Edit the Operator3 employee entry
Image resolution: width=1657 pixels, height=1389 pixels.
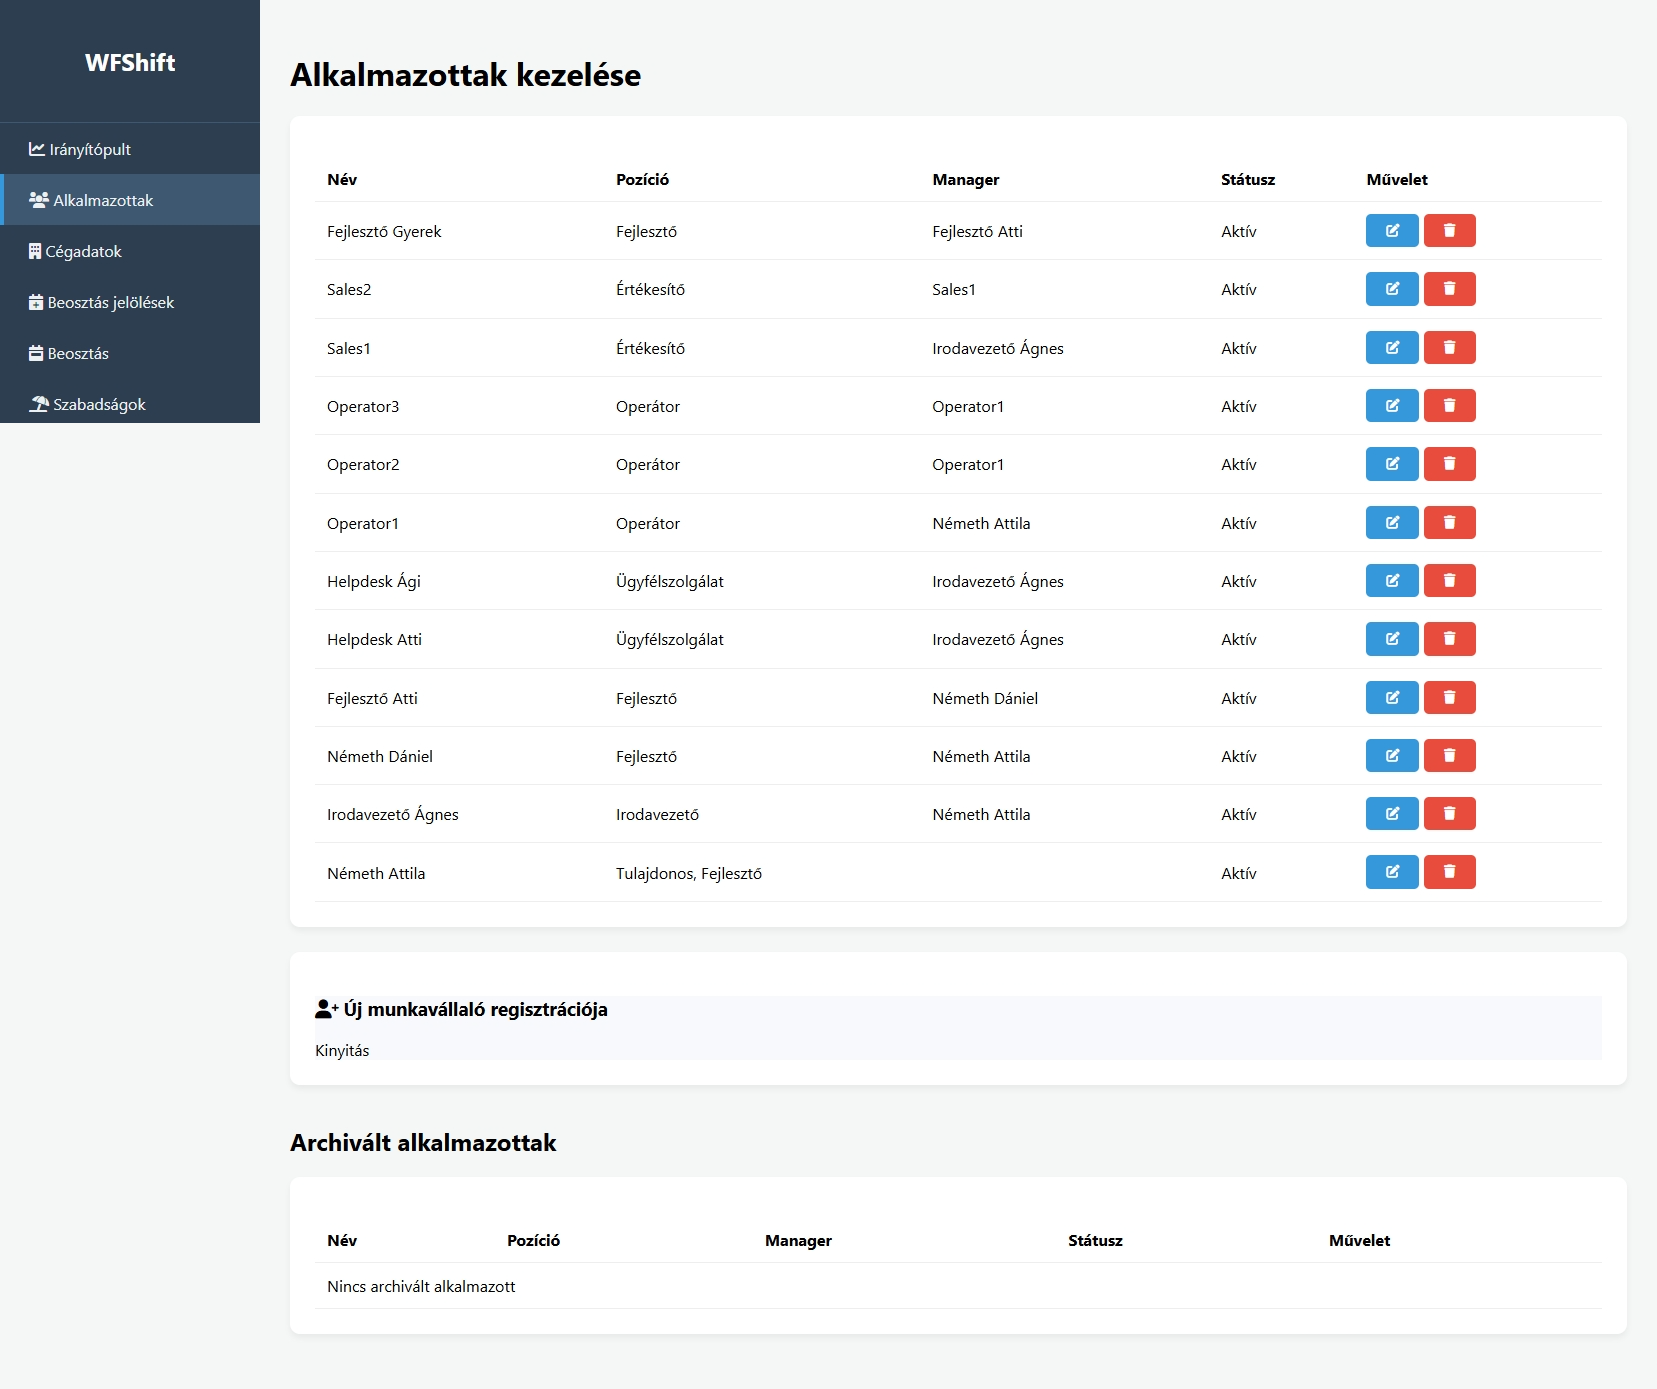(x=1391, y=406)
